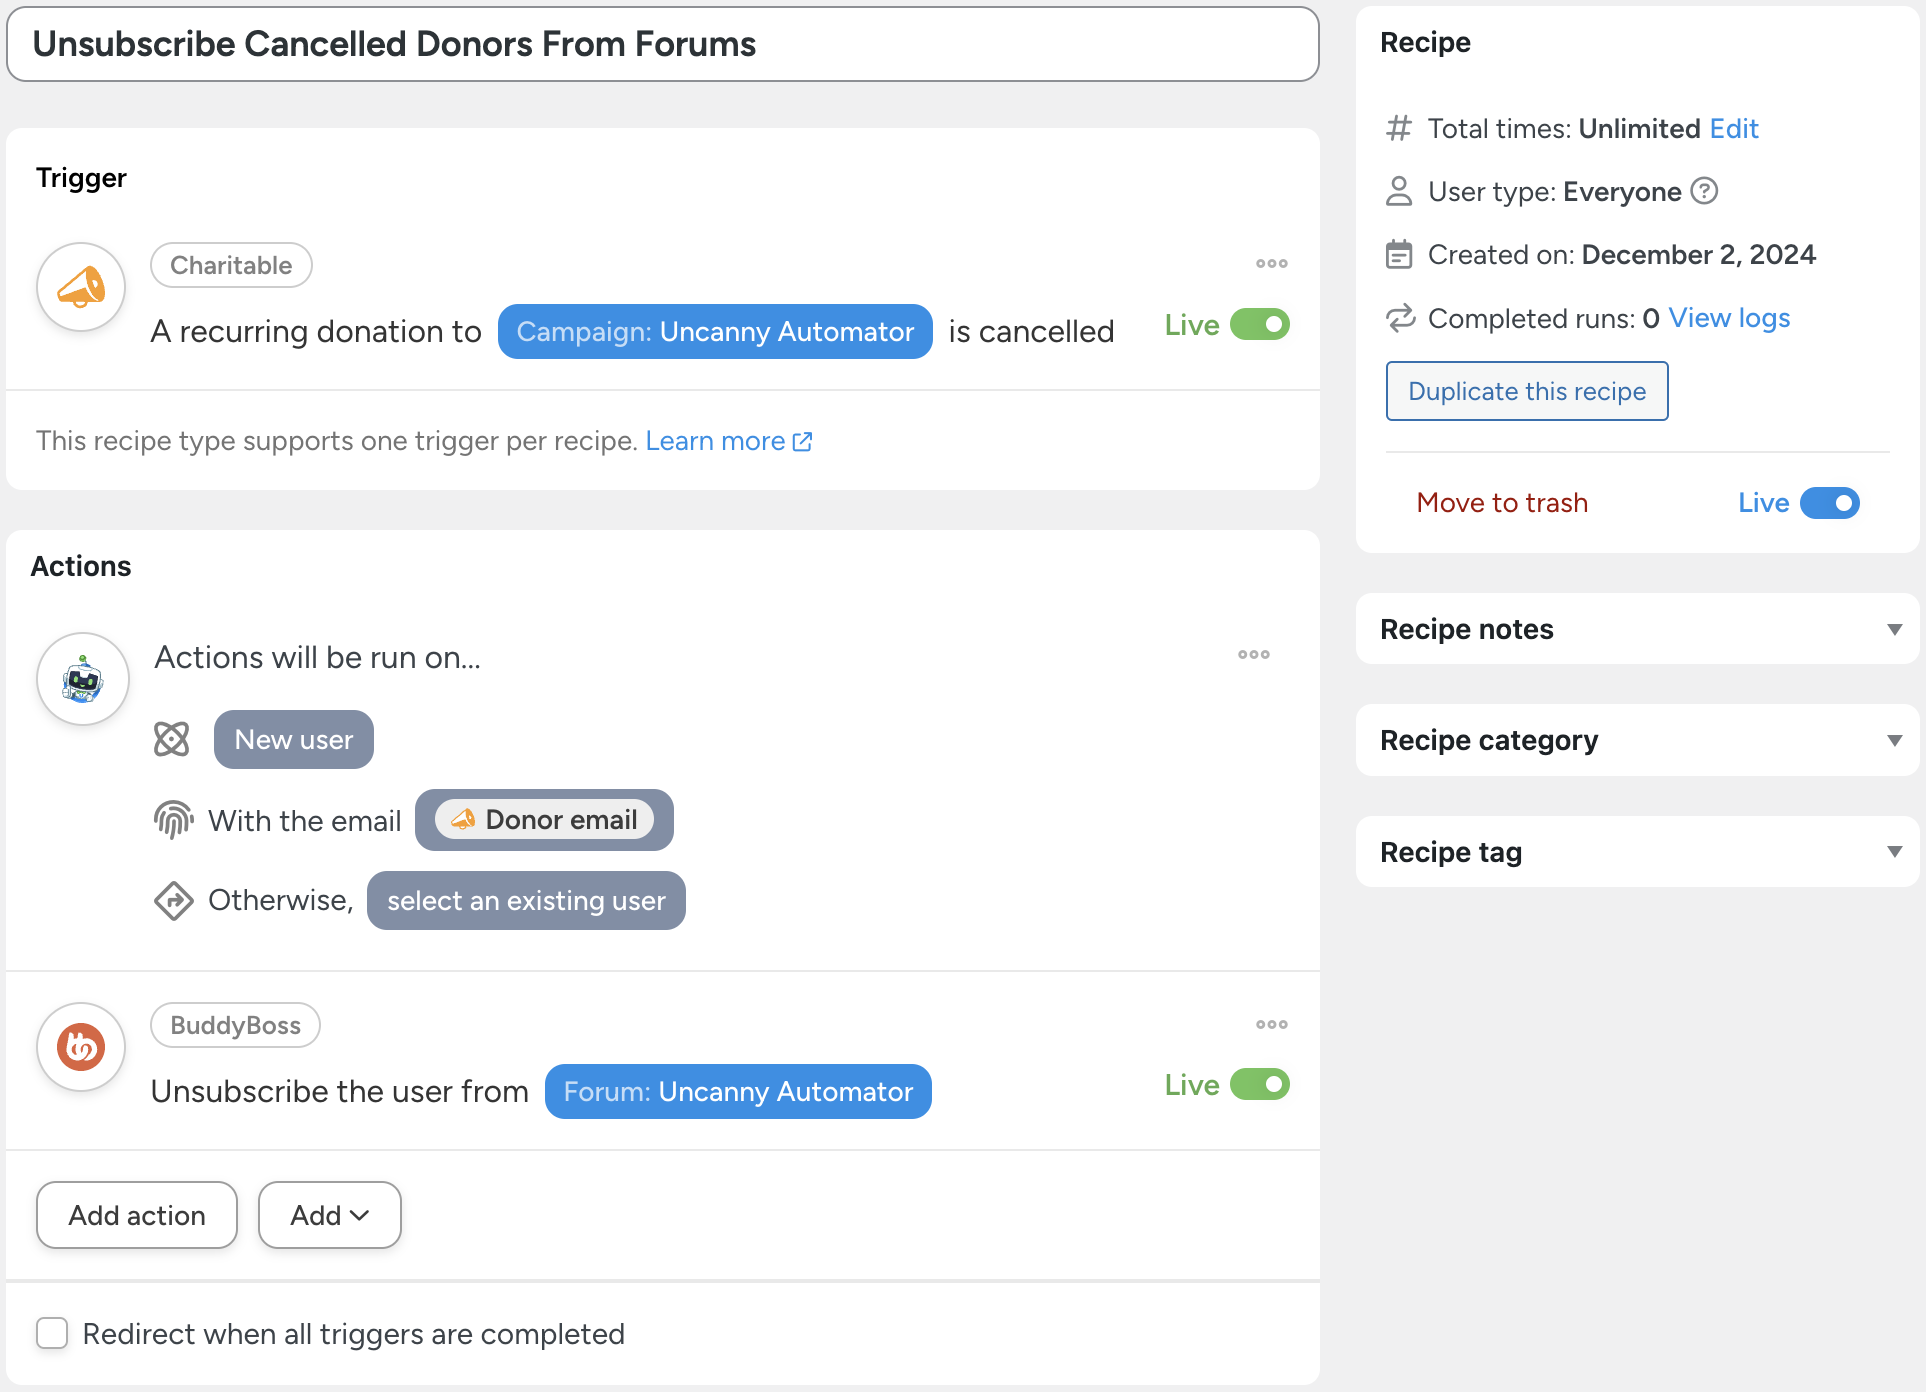This screenshot has height=1392, width=1926.
Task: Click the Automator robot avatar icon
Action: [x=82, y=679]
